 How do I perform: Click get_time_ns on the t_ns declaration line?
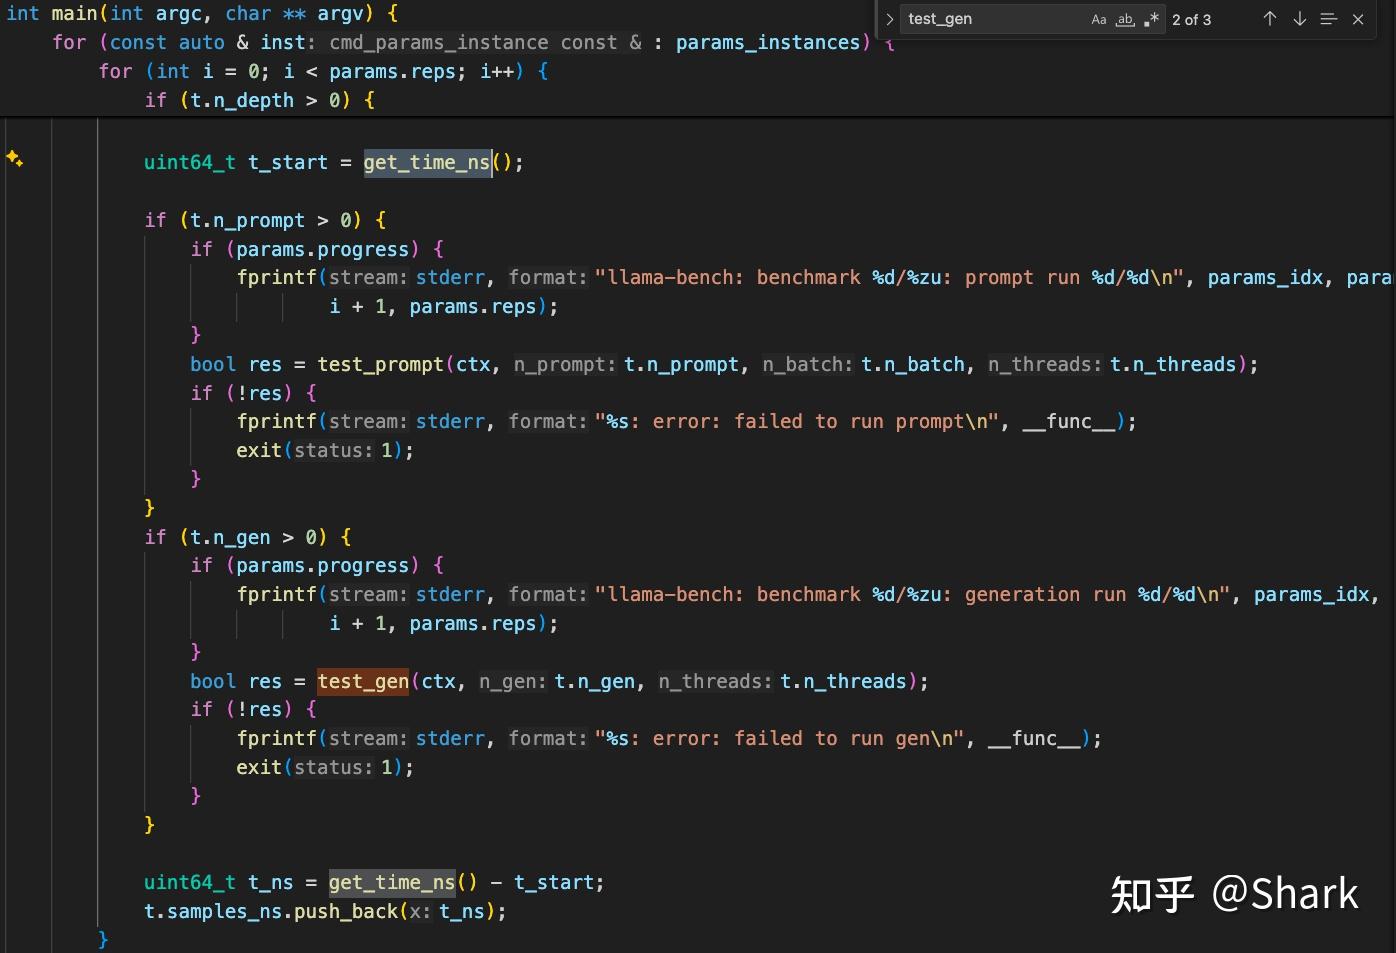point(392,882)
